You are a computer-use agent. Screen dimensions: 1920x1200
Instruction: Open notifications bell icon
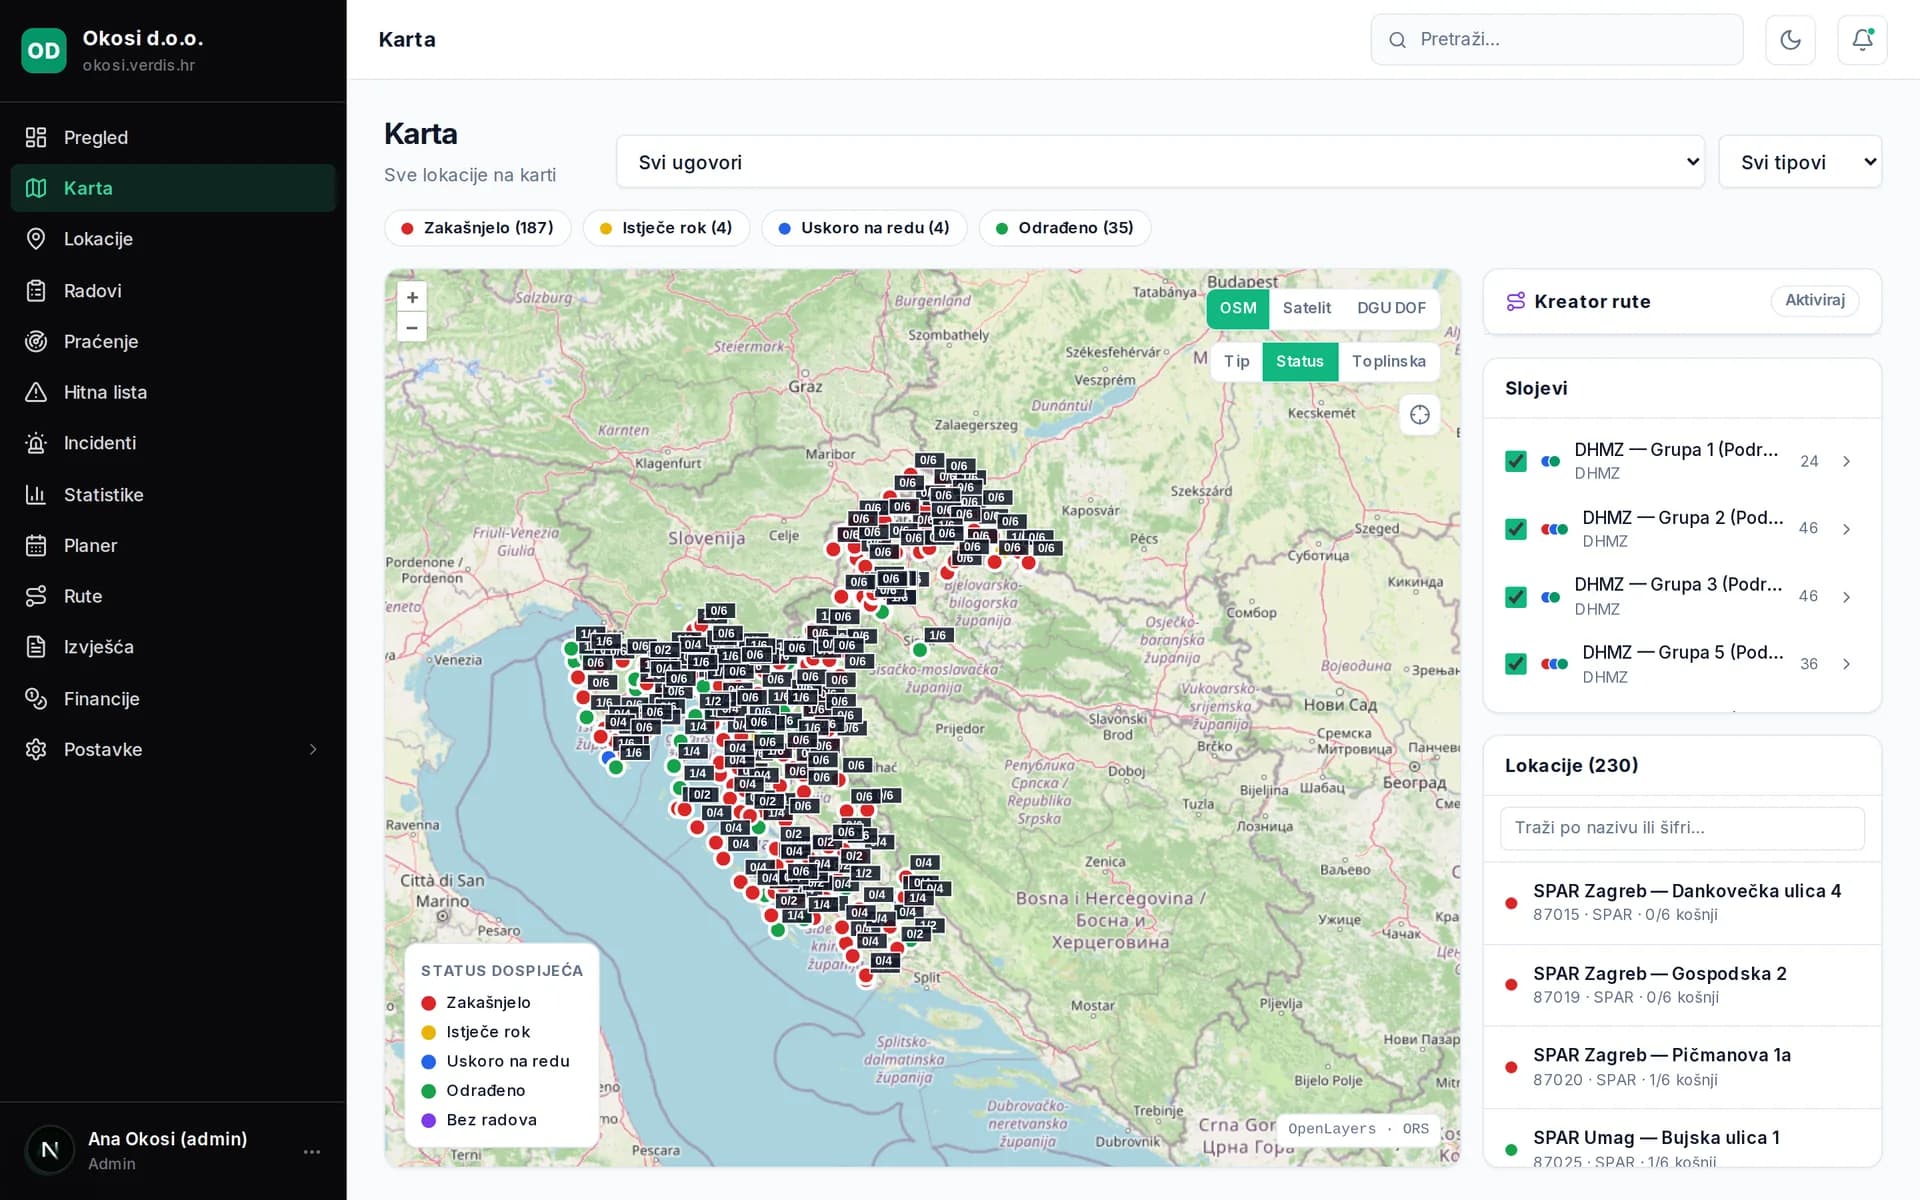click(1862, 40)
